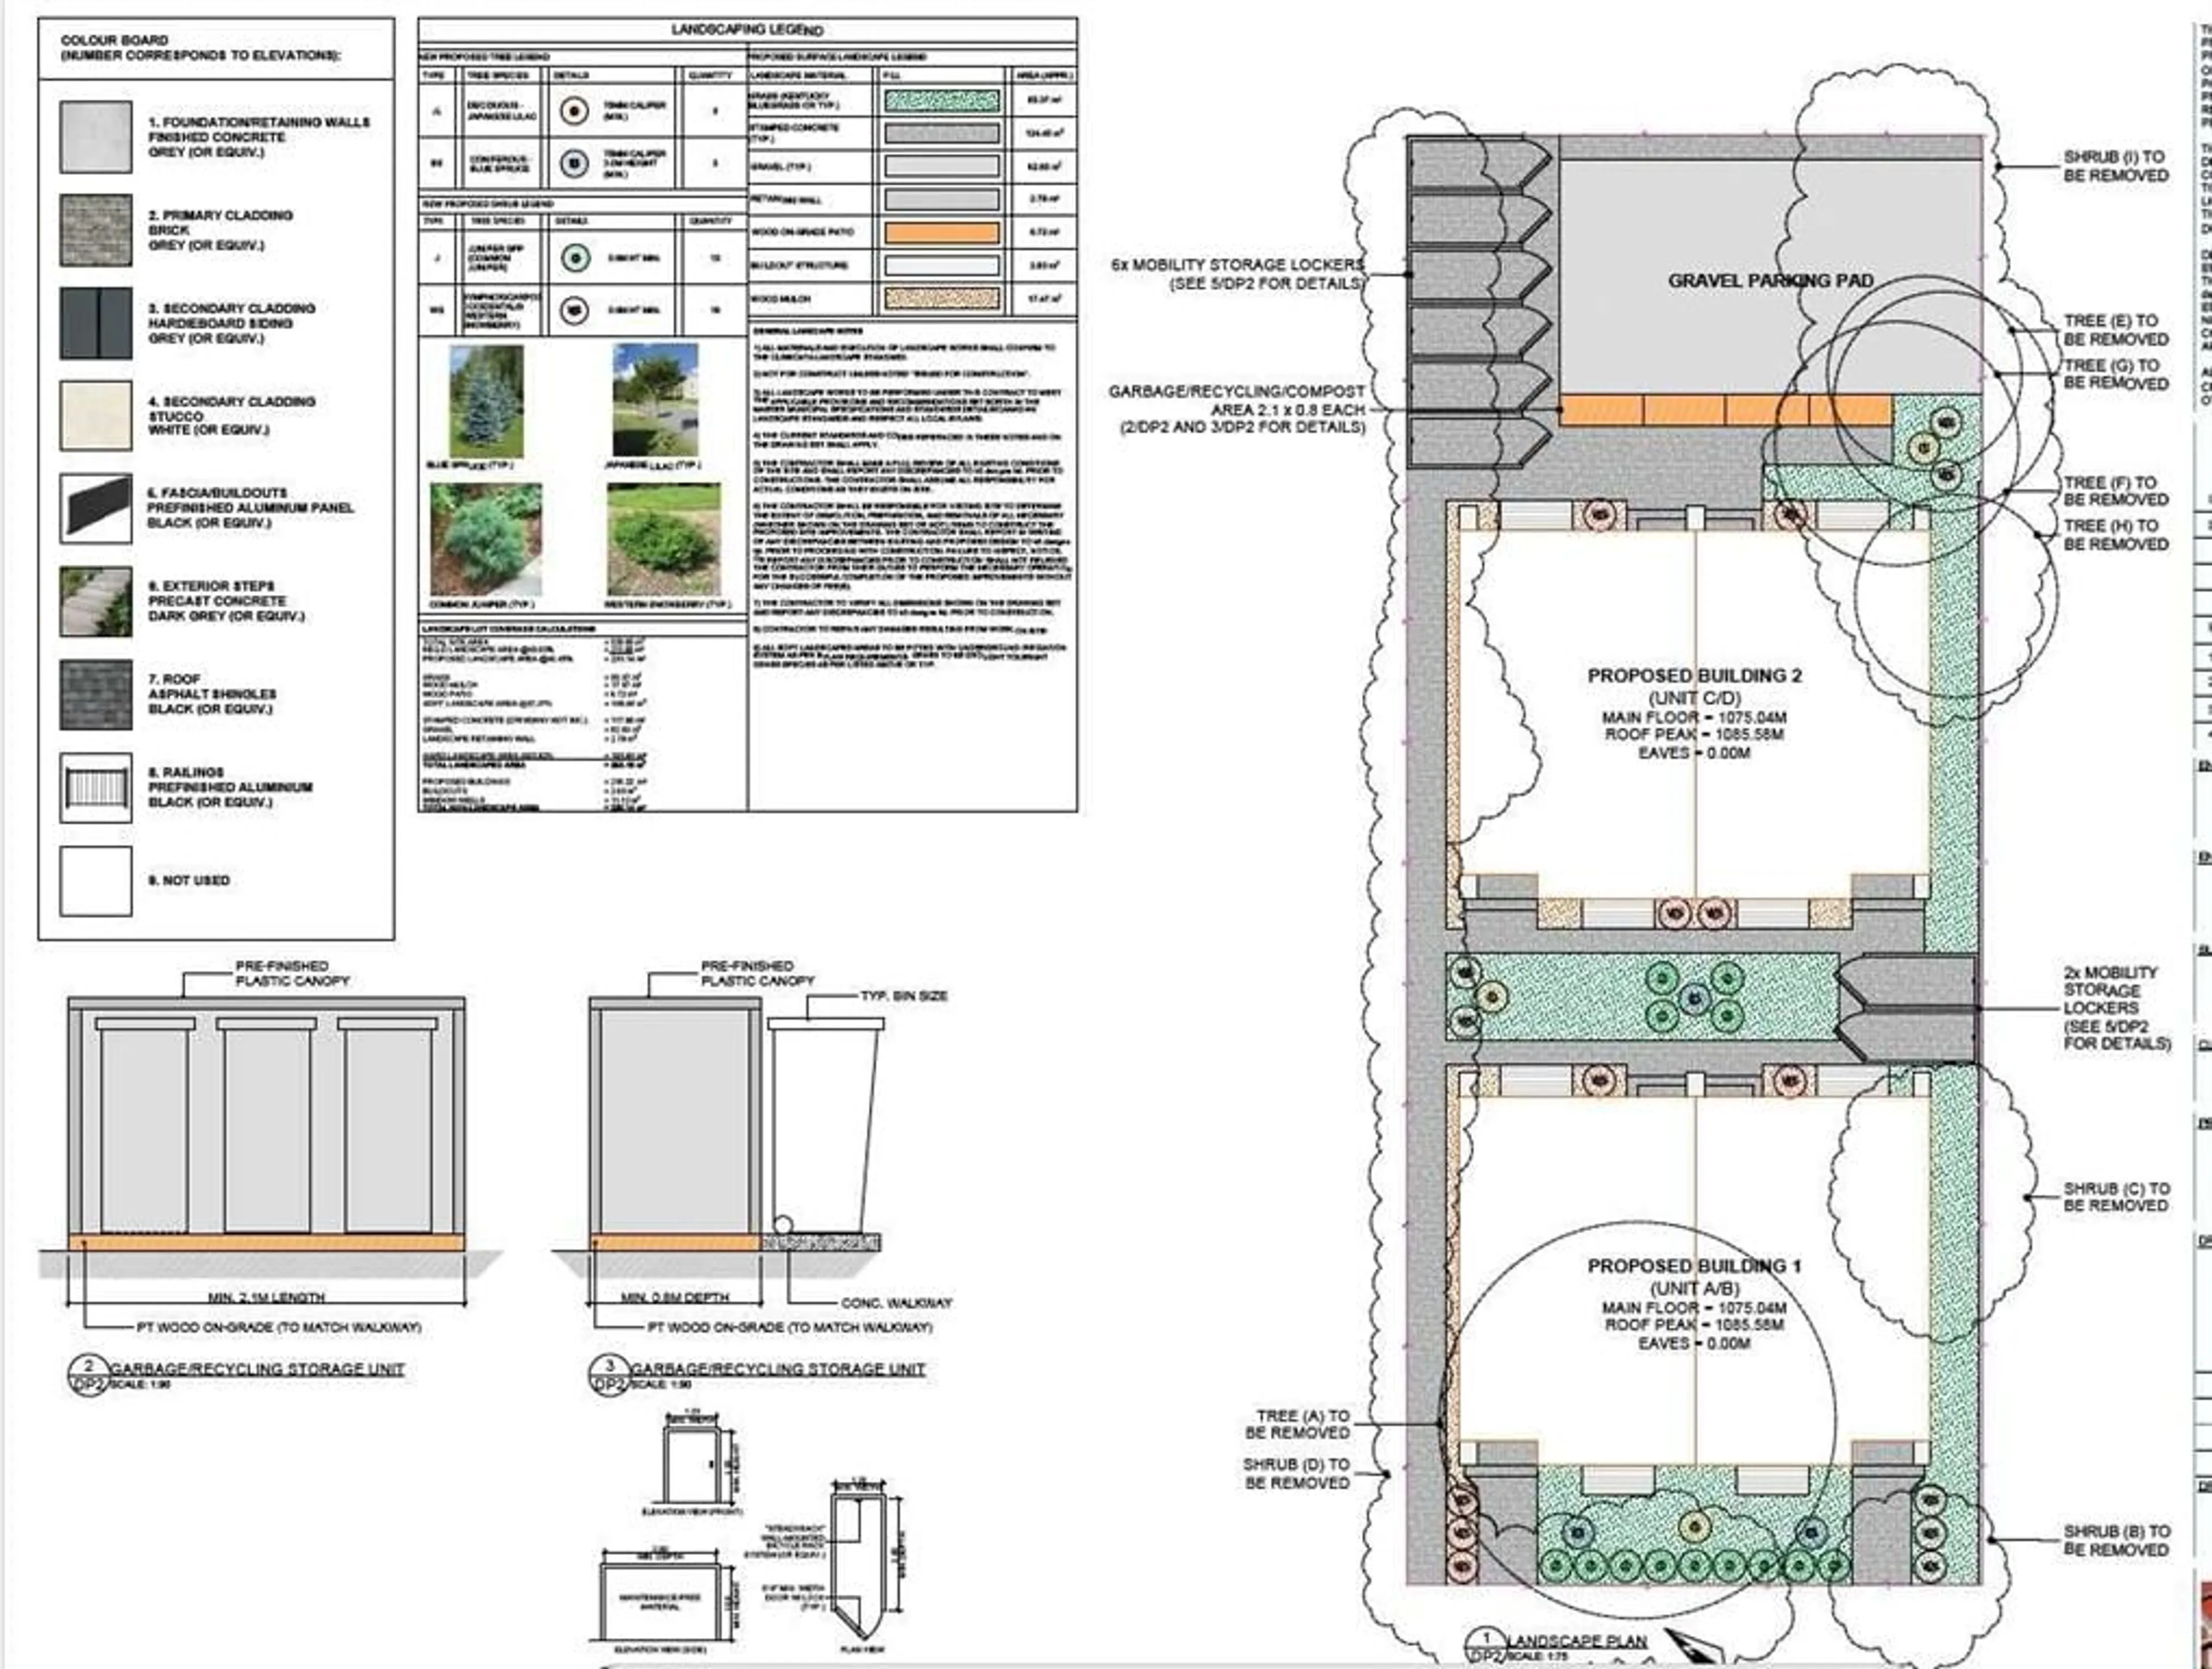Click the Tree (H) To Be Removed label
The height and width of the screenshot is (1669, 2212).
2116,535
